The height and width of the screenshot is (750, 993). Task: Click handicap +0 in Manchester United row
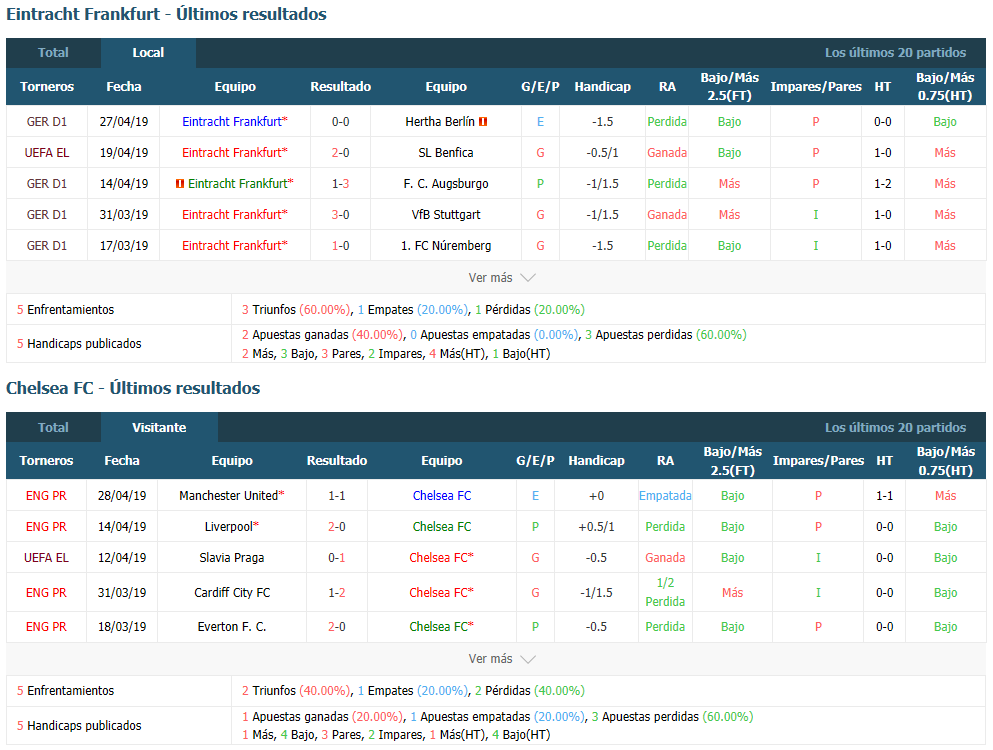click(x=597, y=496)
